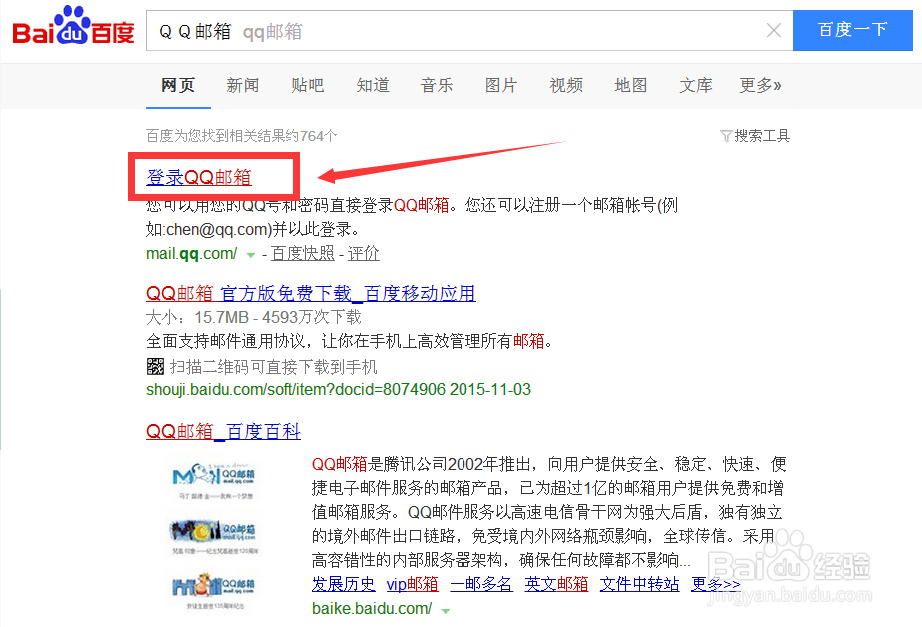Viewport: 922px width, 627px height.
Task: Click the QR code icon
Action: coord(155,367)
